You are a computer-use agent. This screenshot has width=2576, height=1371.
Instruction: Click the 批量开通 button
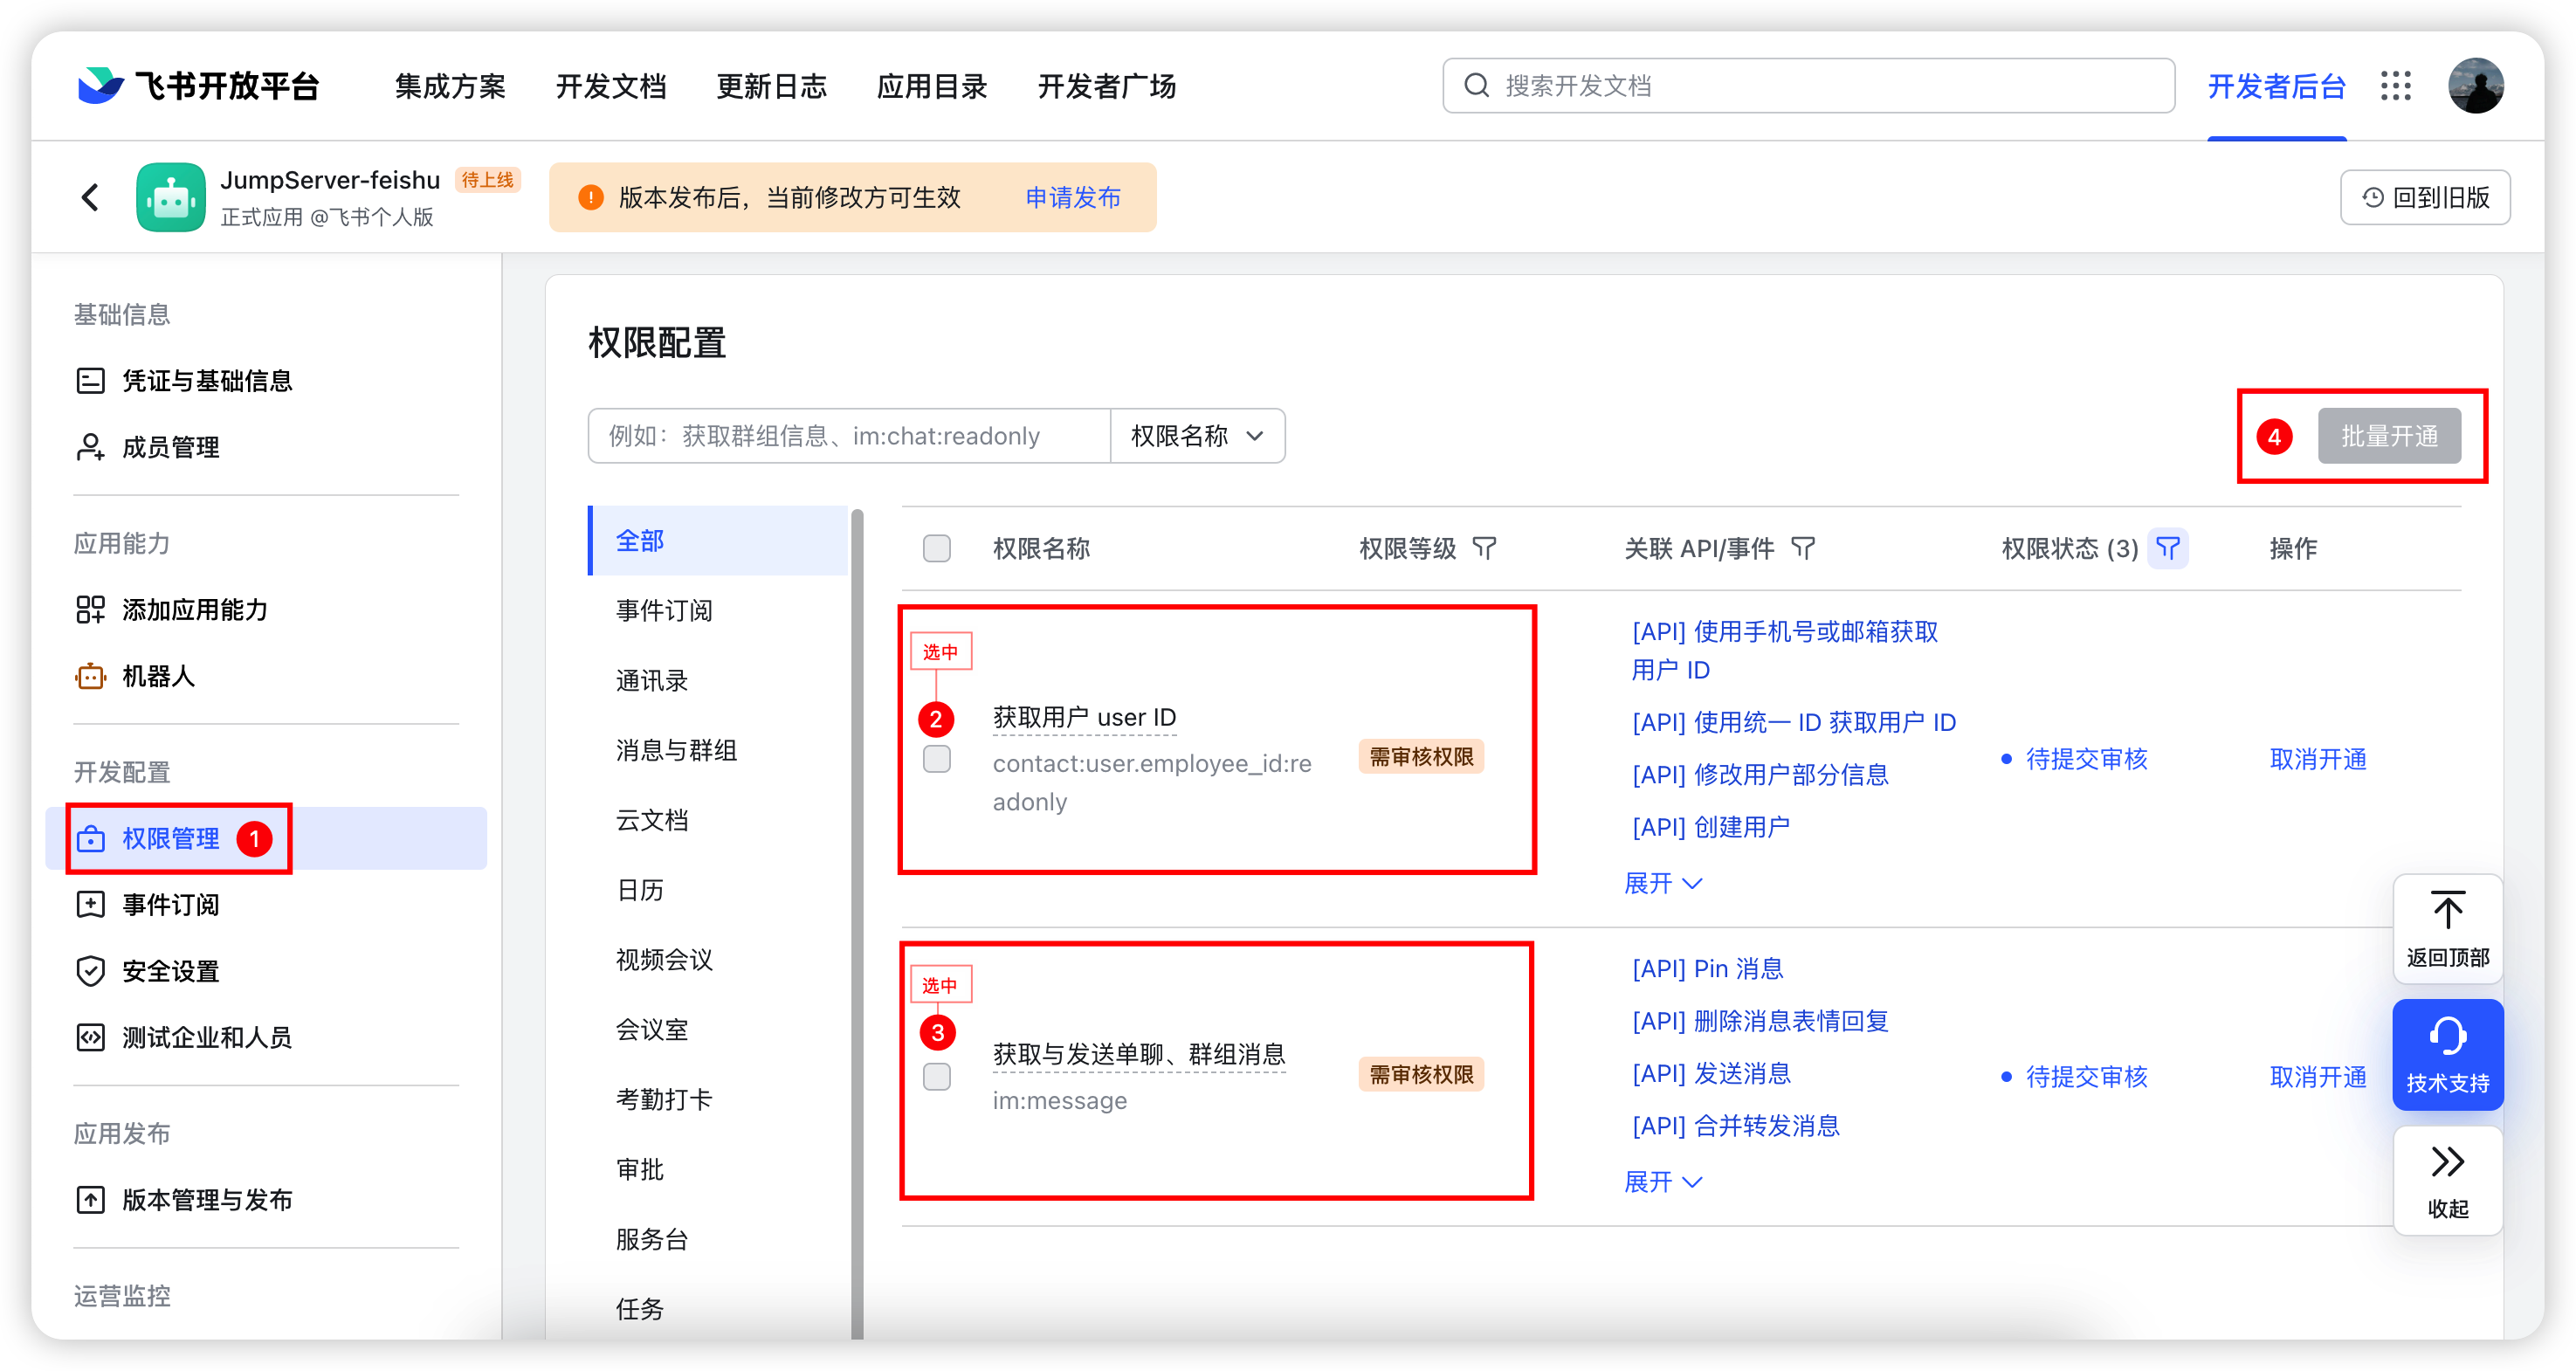(2389, 436)
